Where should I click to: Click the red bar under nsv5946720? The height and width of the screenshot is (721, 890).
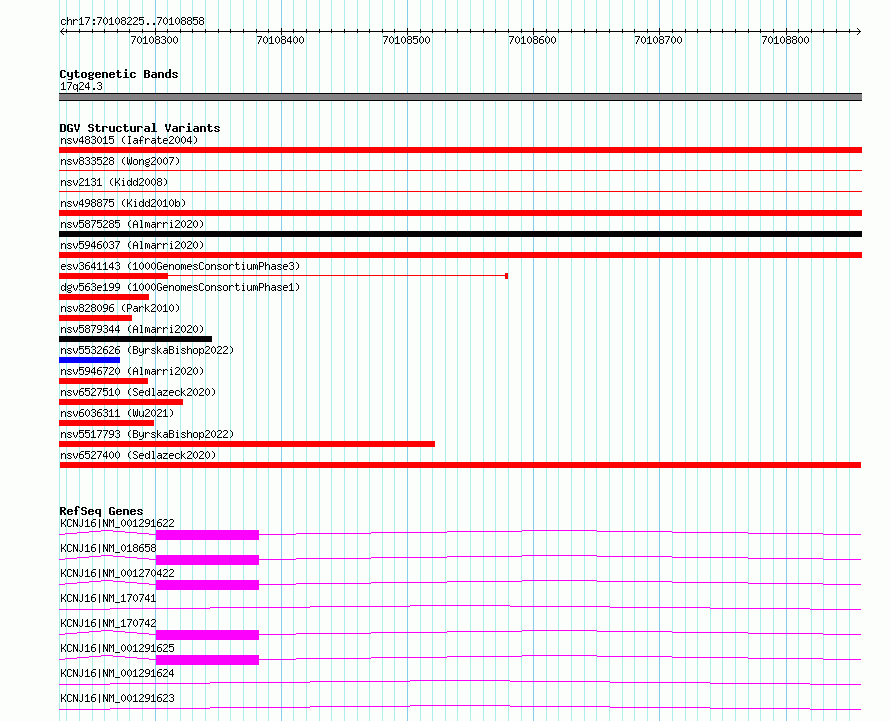[x=103, y=381]
